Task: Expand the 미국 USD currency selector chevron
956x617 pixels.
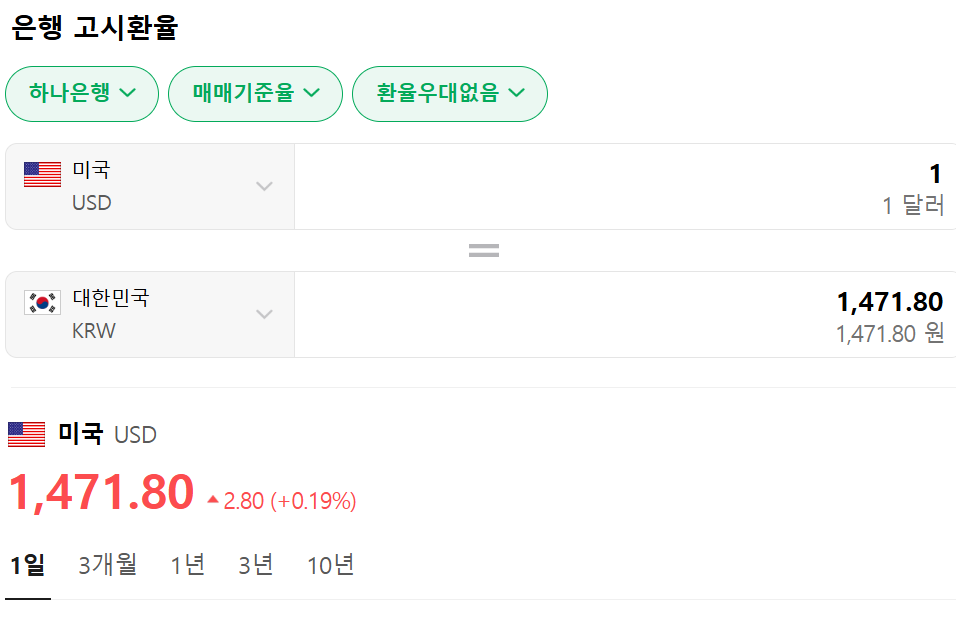Action: pyautogui.click(x=264, y=186)
